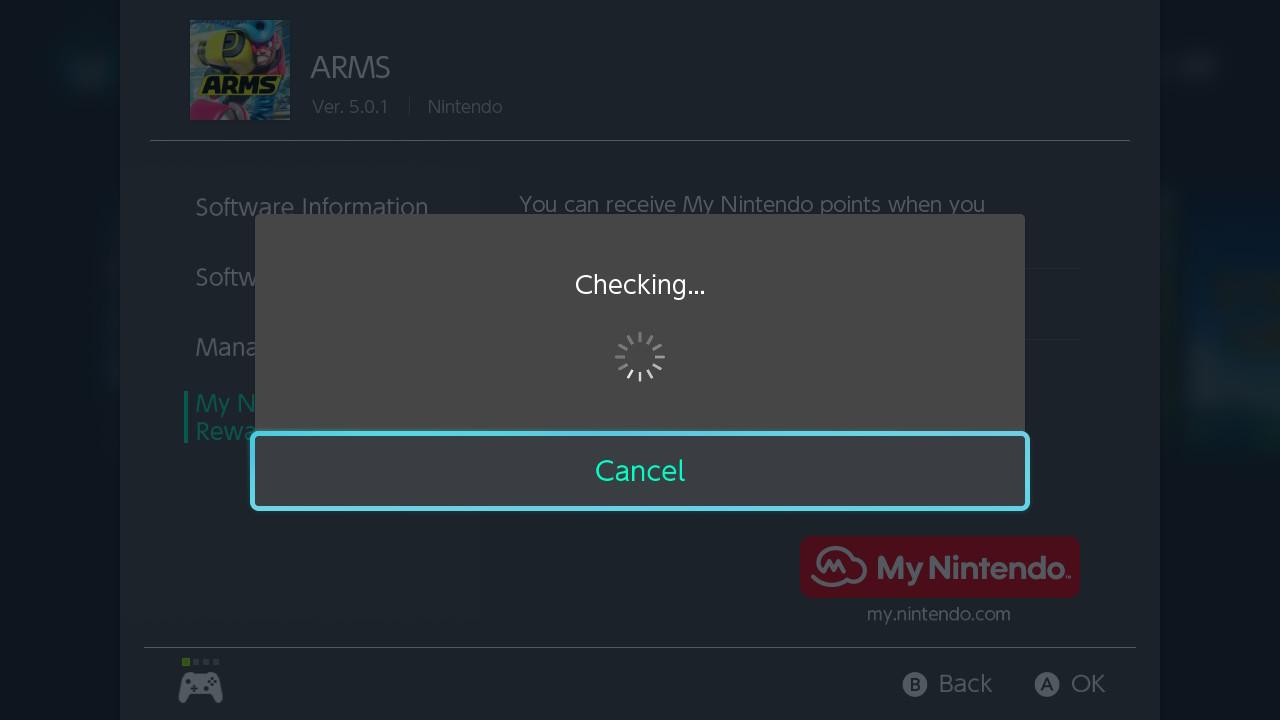Select the ARMS game icon thumbnail
Screen dimensions: 1280x720
tap(240, 70)
